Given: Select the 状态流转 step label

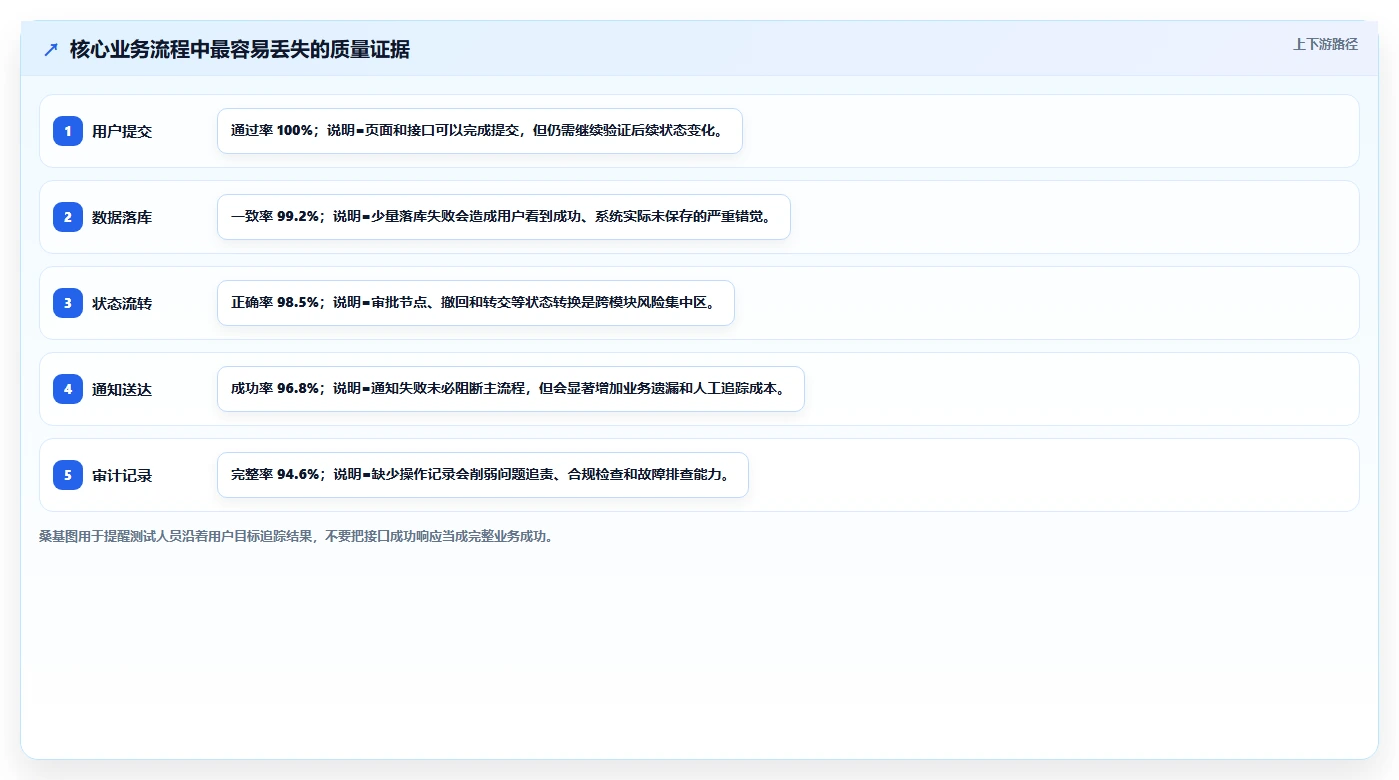Looking at the screenshot, I should pos(122,303).
